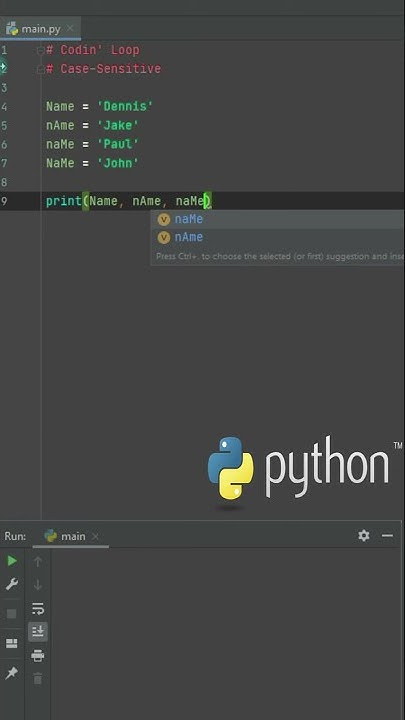Click the 'Jake' string on line 5
Screen dimensions: 405x720
pos(118,125)
